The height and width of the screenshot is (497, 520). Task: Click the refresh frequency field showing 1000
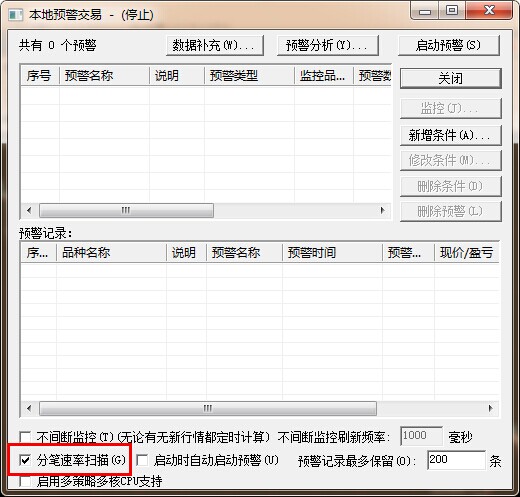click(421, 436)
